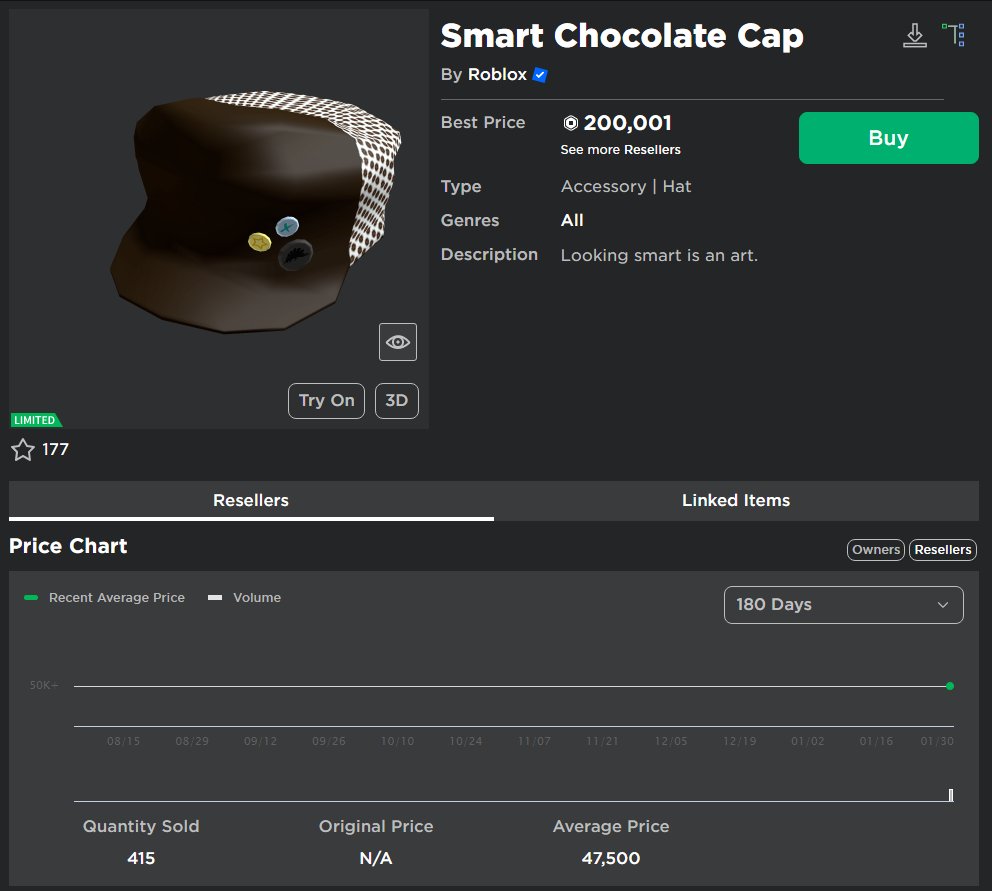This screenshot has width=992, height=891.
Task: Switch chart view to Owners
Action: point(875,549)
